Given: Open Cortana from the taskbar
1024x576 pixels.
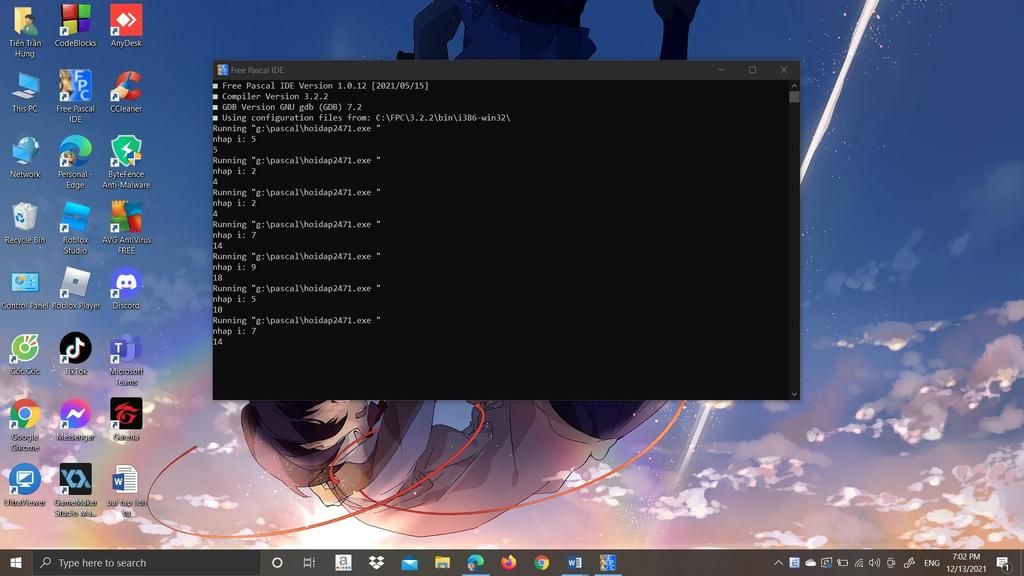Looking at the screenshot, I should [277, 562].
